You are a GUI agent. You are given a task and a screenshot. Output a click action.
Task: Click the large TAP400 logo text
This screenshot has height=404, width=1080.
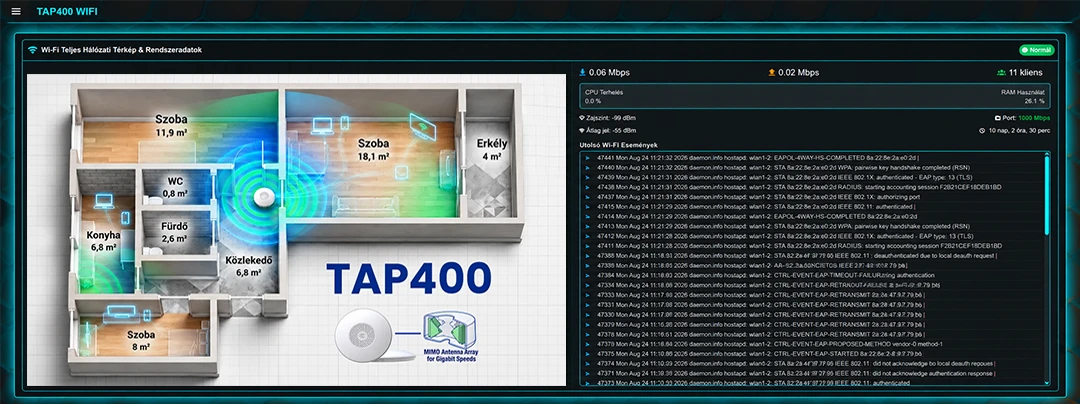pos(409,278)
